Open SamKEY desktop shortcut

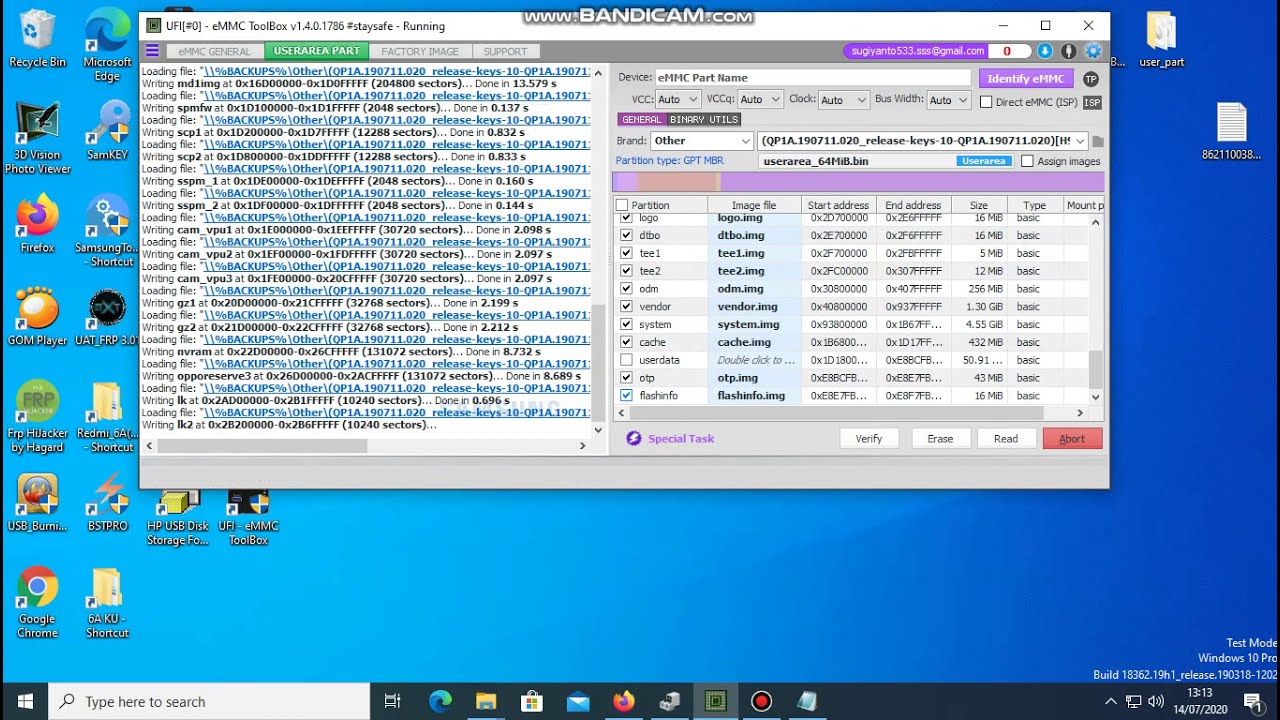(x=107, y=132)
